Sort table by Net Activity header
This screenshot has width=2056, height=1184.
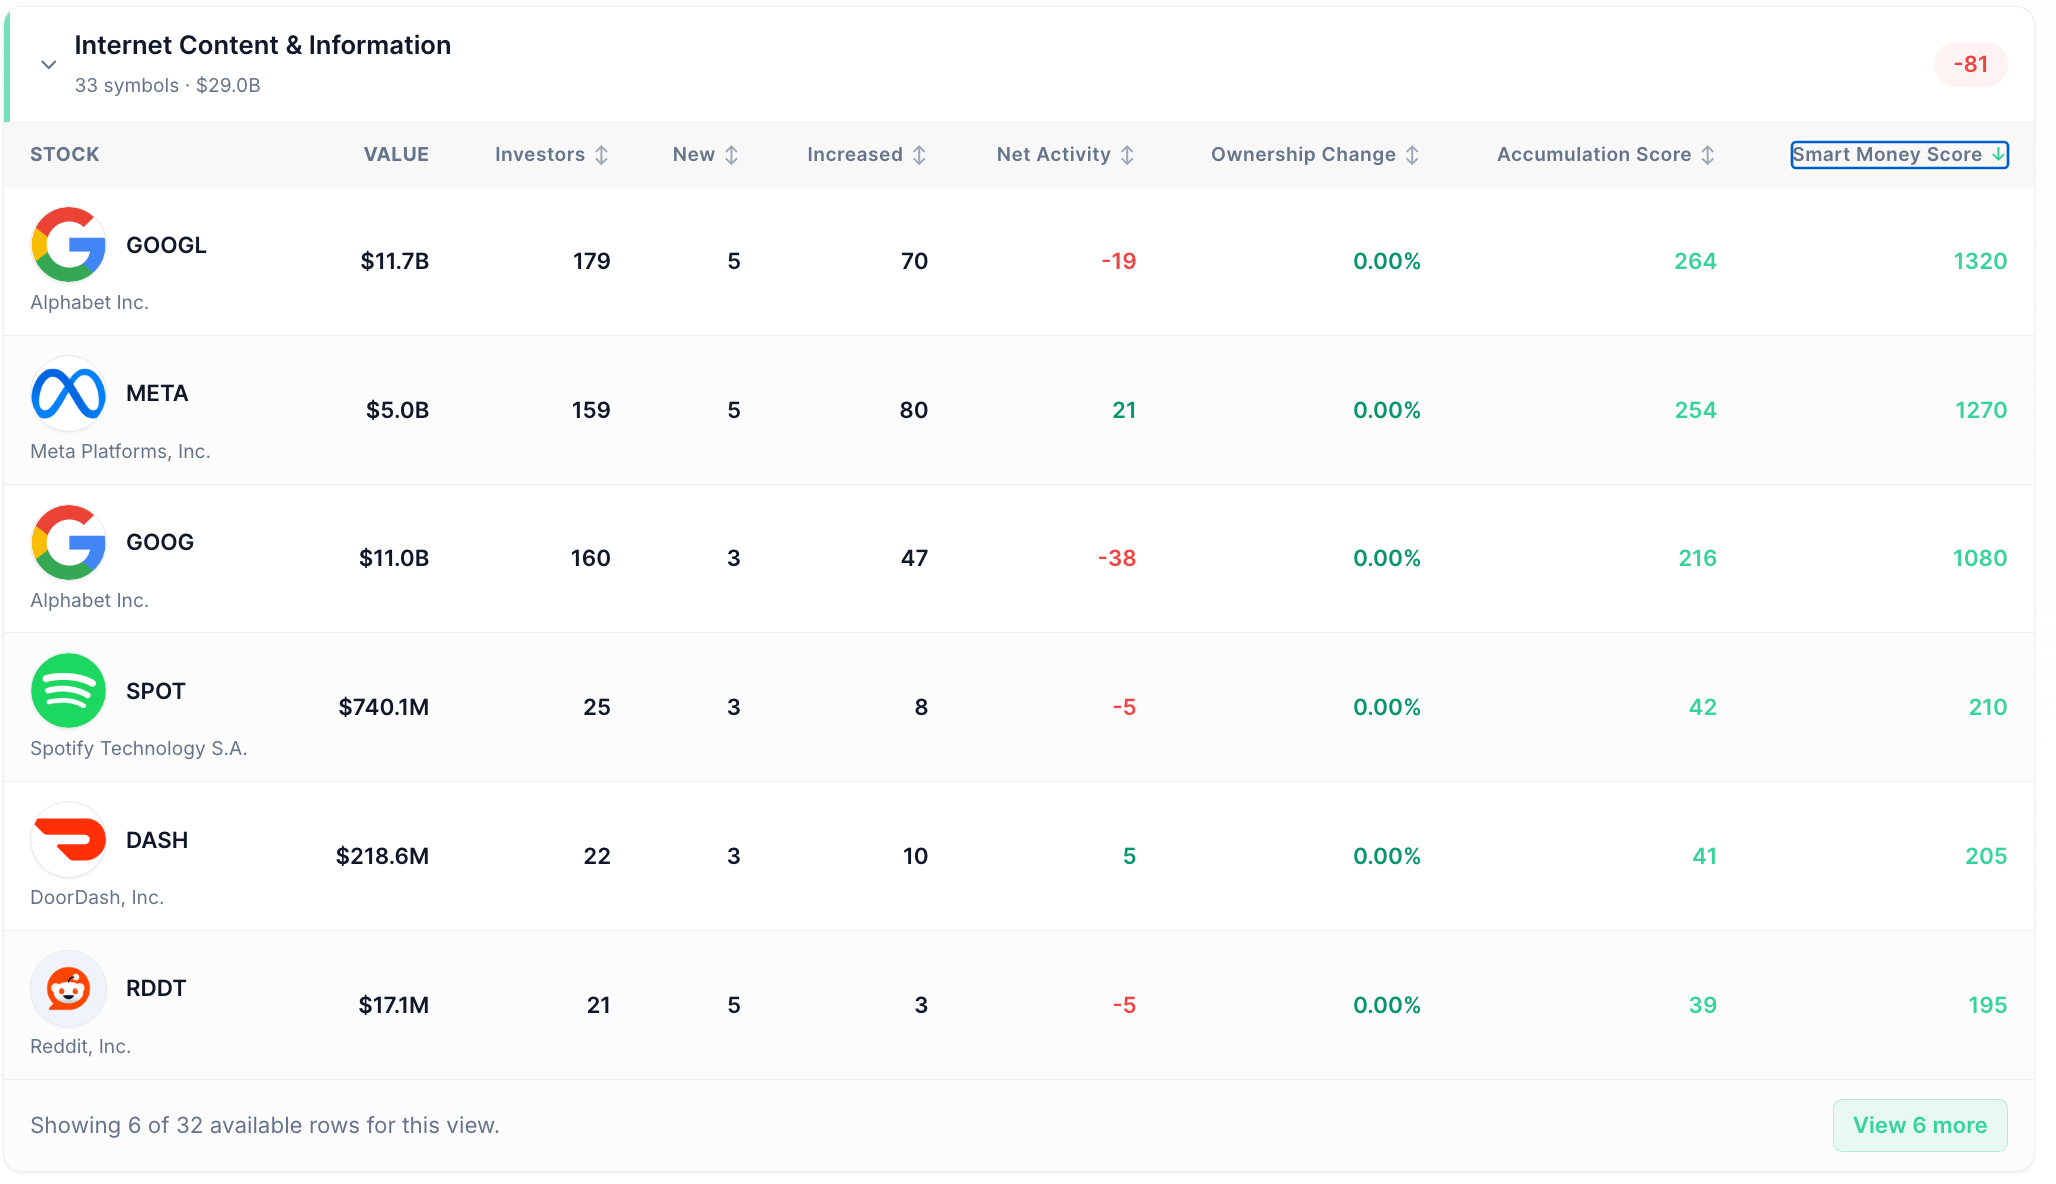click(x=1065, y=155)
